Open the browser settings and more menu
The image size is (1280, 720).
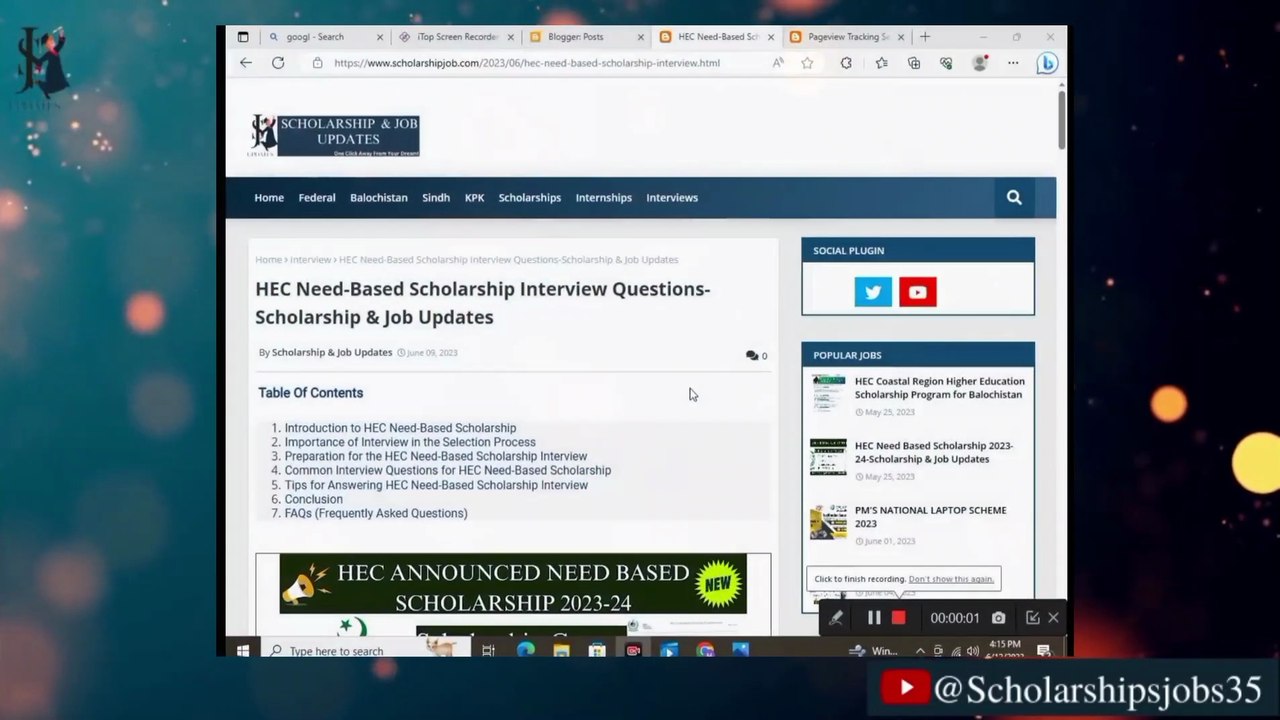click(1013, 63)
